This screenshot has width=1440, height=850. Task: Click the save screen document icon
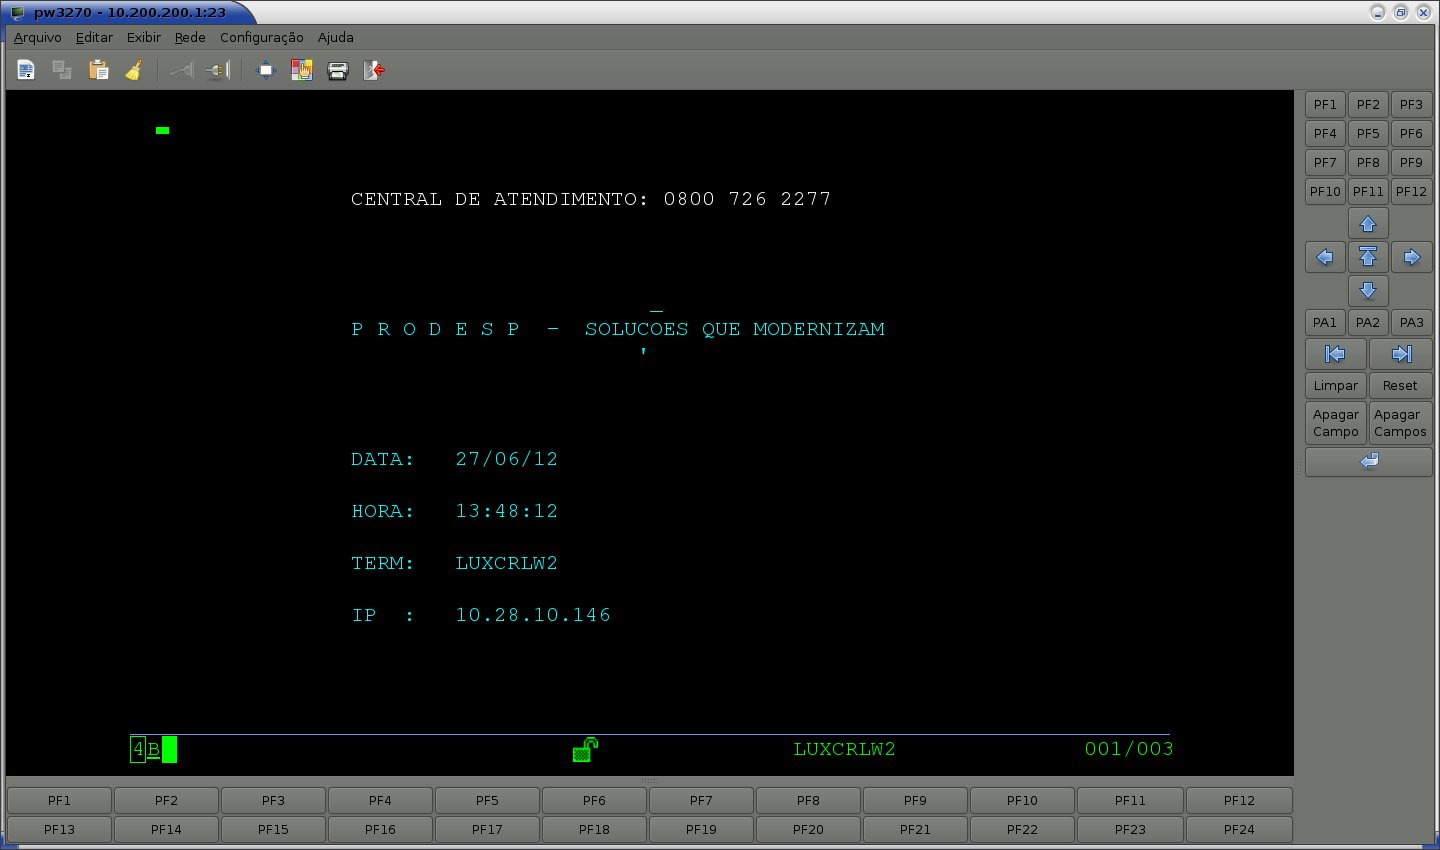[26, 70]
